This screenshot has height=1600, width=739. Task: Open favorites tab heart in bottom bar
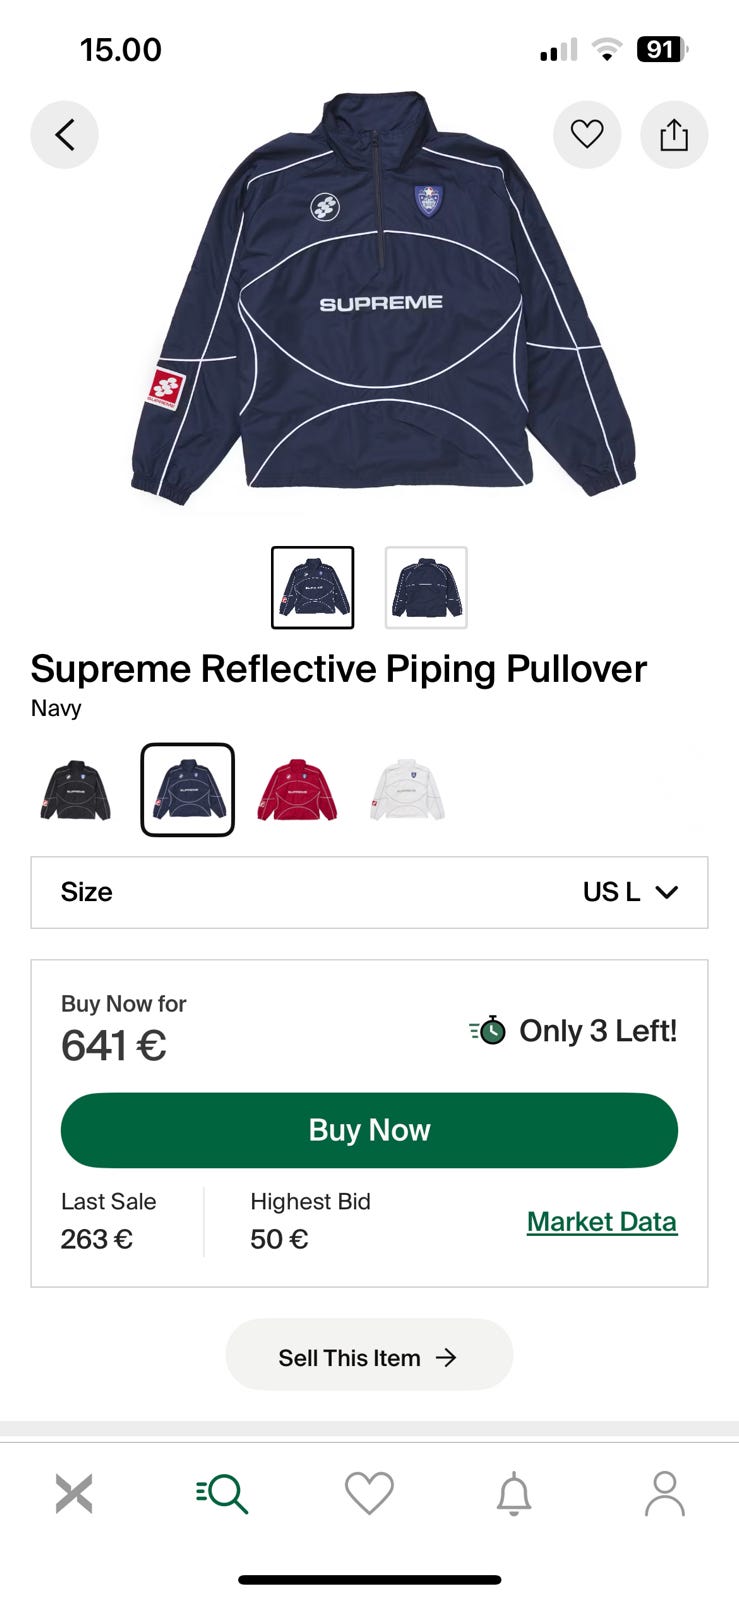pyautogui.click(x=369, y=1494)
